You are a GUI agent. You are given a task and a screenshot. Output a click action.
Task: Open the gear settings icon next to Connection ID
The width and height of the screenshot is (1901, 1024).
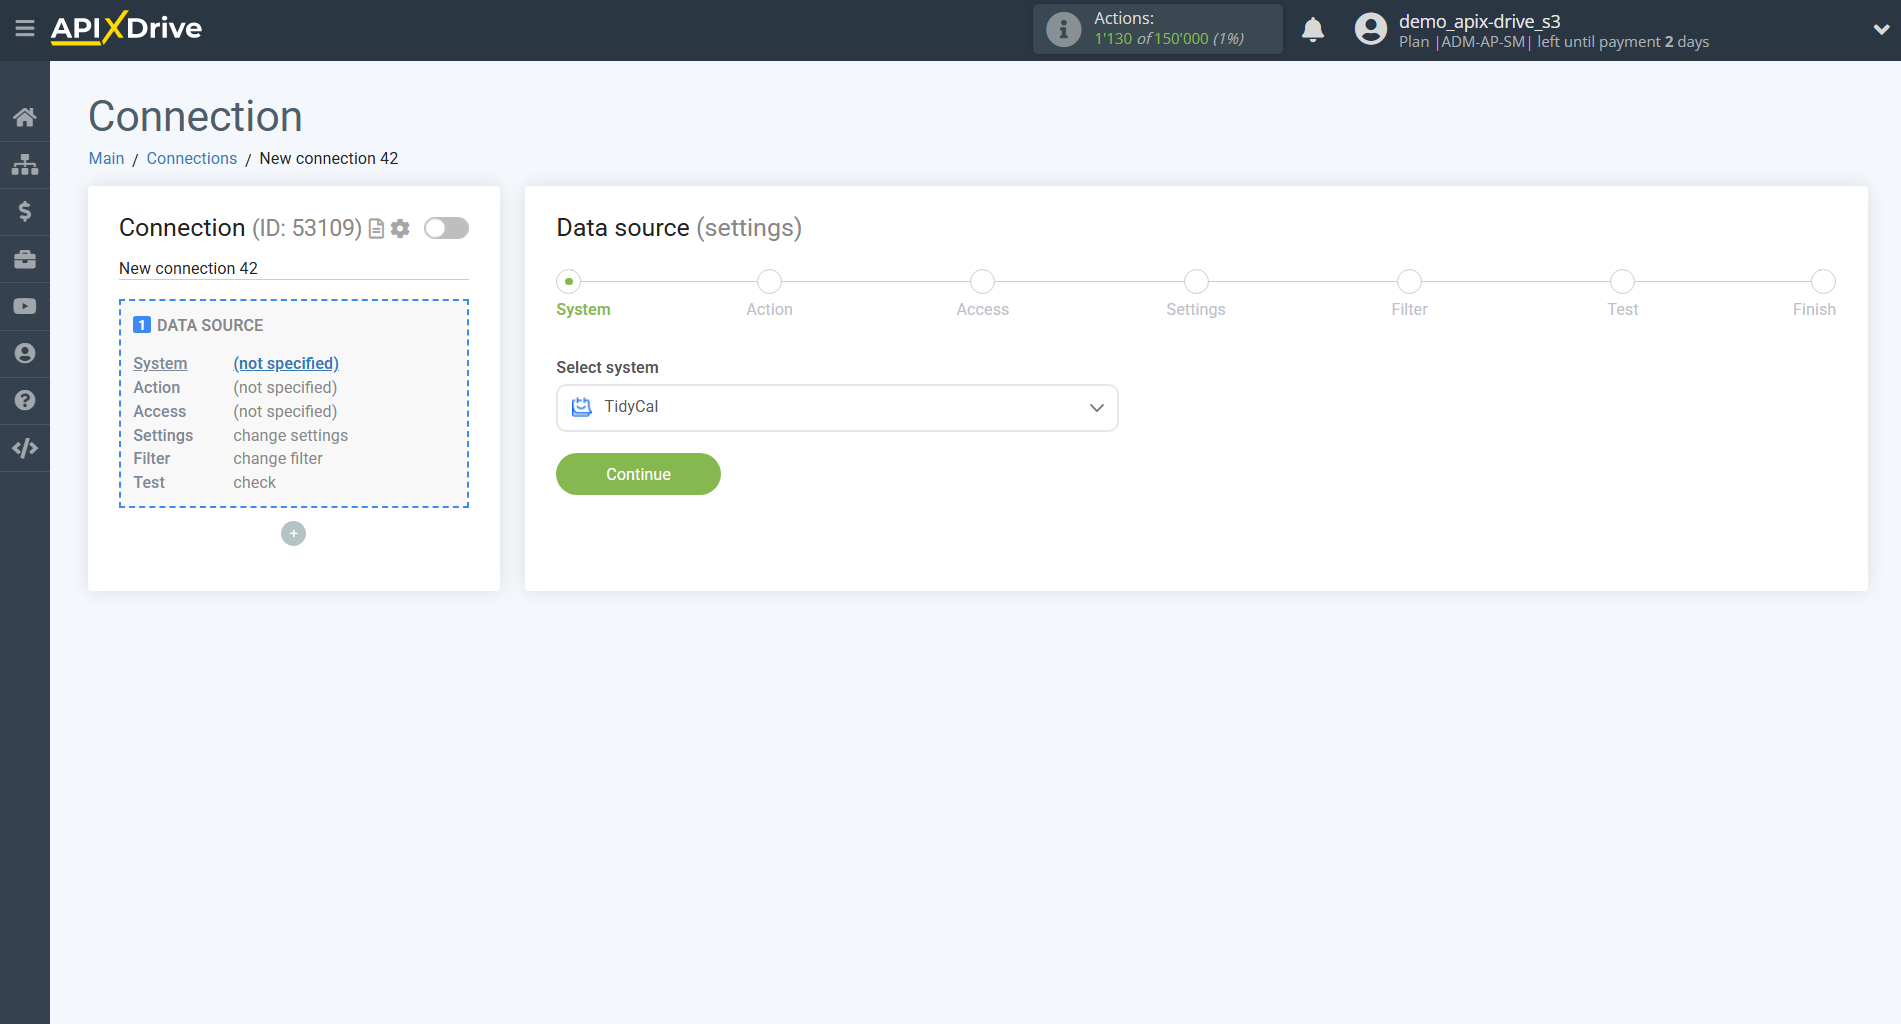400,228
